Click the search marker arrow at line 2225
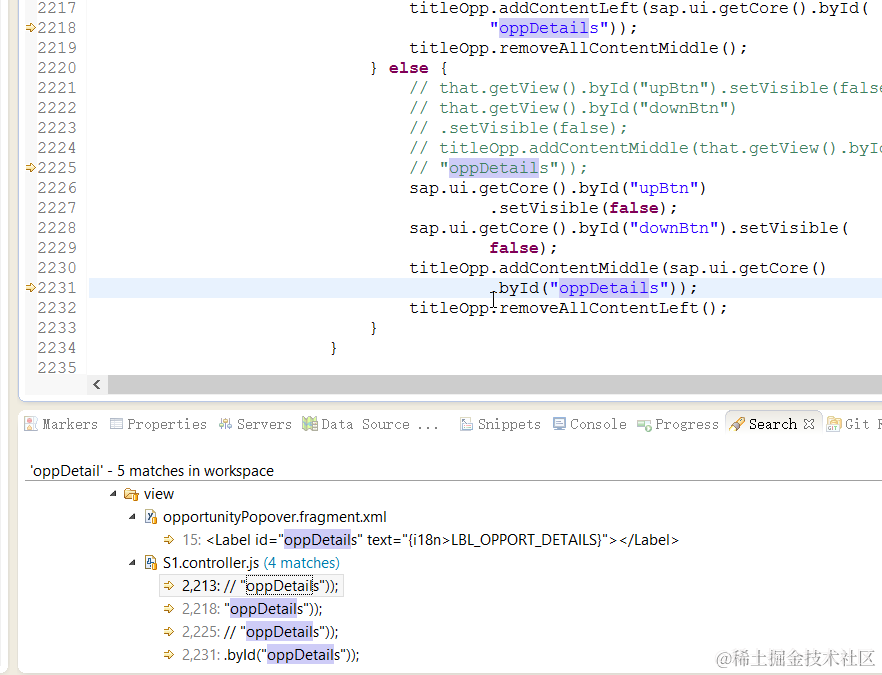 point(31,168)
